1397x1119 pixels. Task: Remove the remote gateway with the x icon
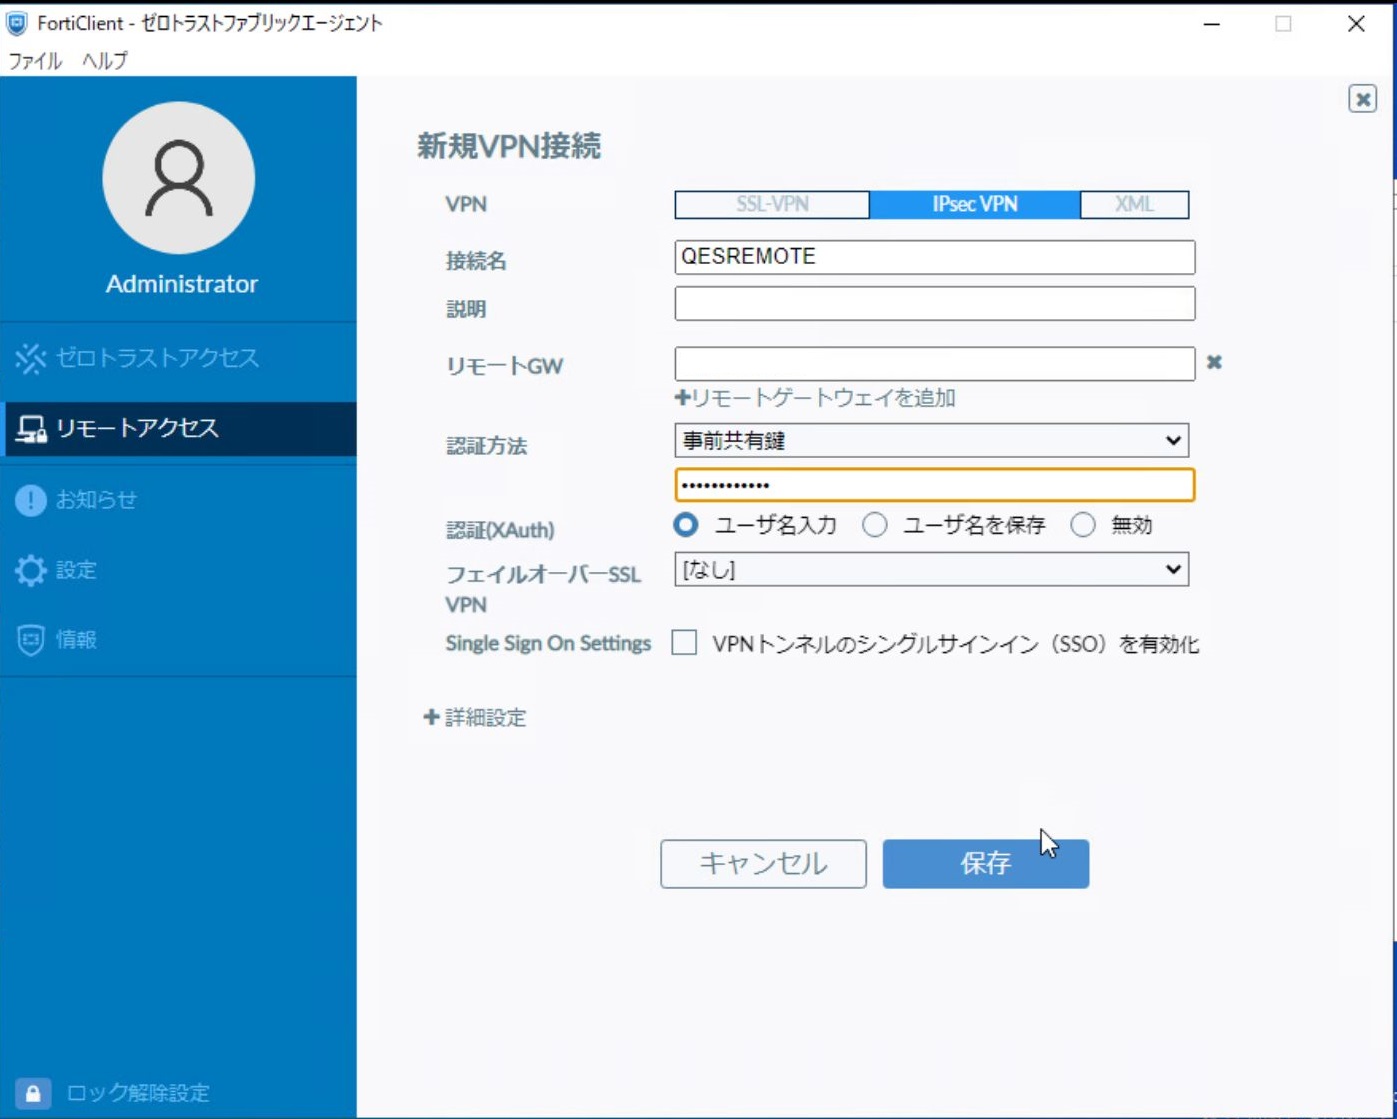coord(1214,362)
